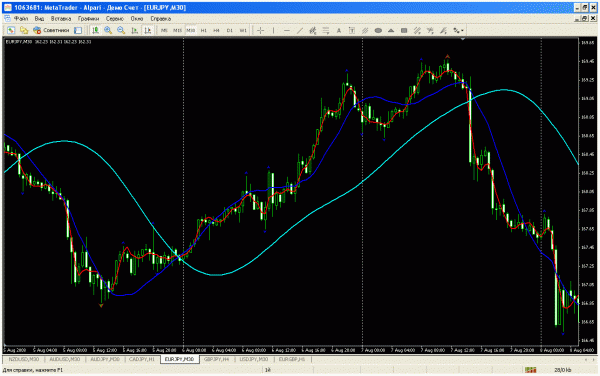Select the angled pitchfork tool icon
This screenshot has height=376, width=600.
point(443,30)
